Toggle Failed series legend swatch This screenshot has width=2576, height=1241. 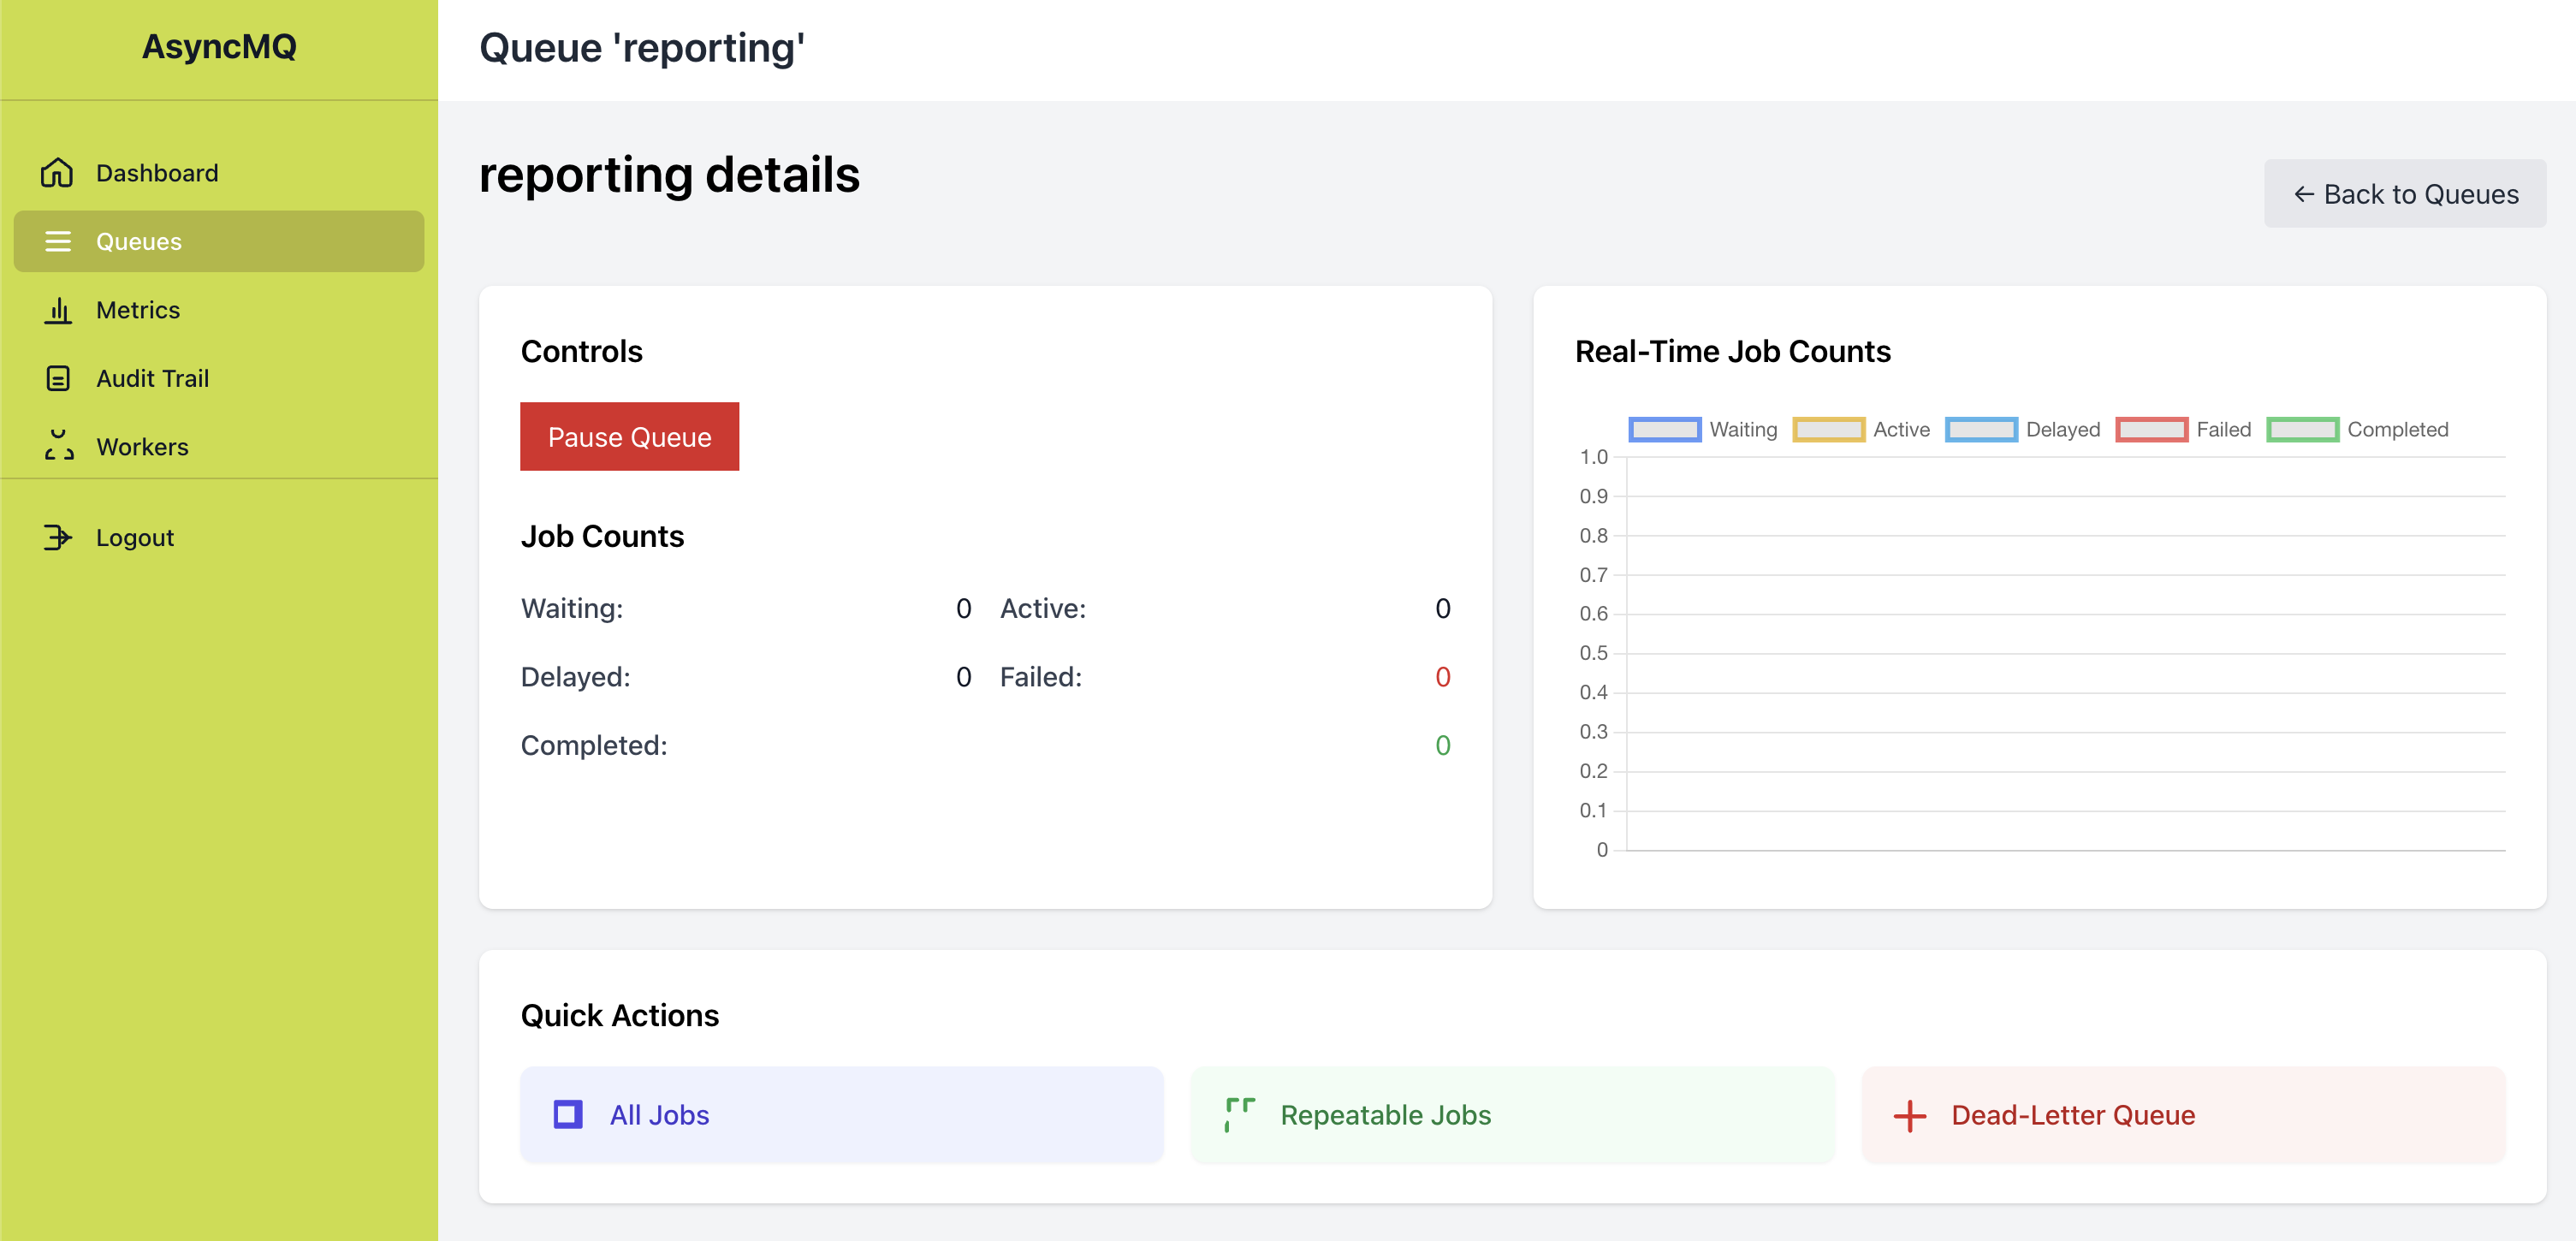(2152, 430)
